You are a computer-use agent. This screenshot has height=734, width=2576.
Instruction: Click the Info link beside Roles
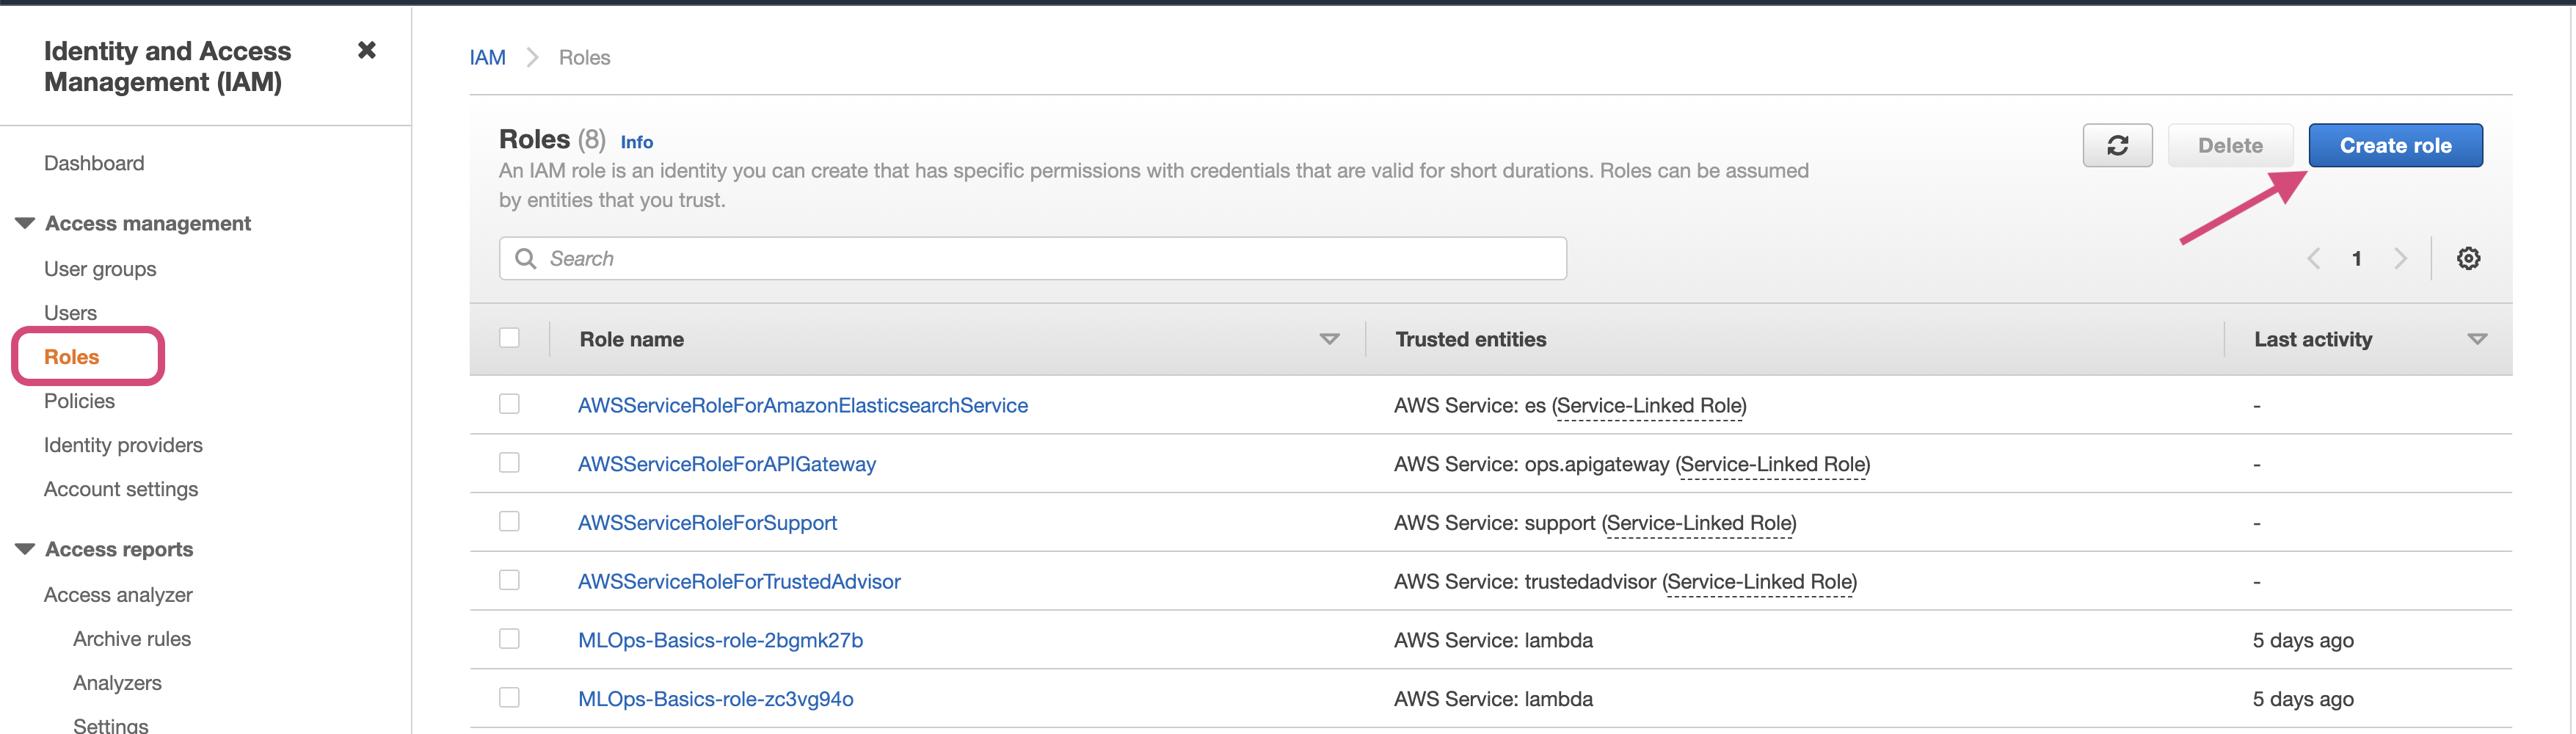[636, 142]
